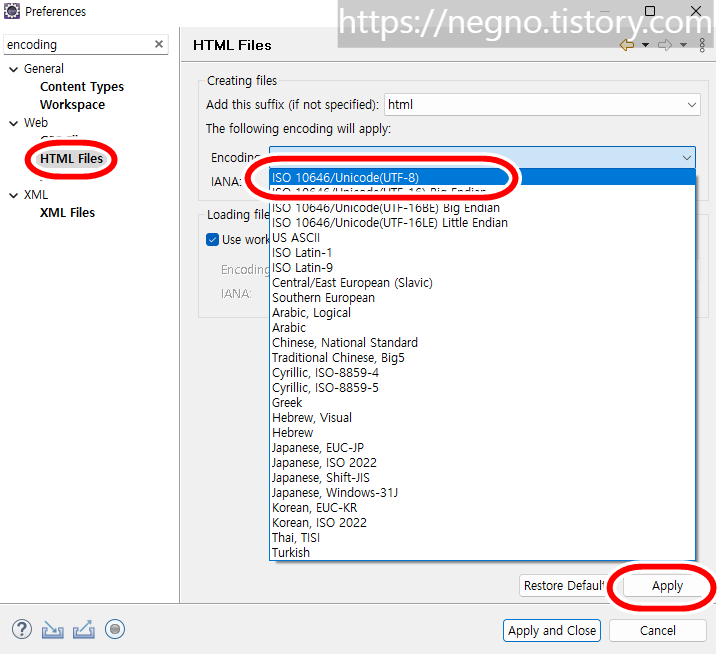Close the Preferences window

tap(696, 11)
